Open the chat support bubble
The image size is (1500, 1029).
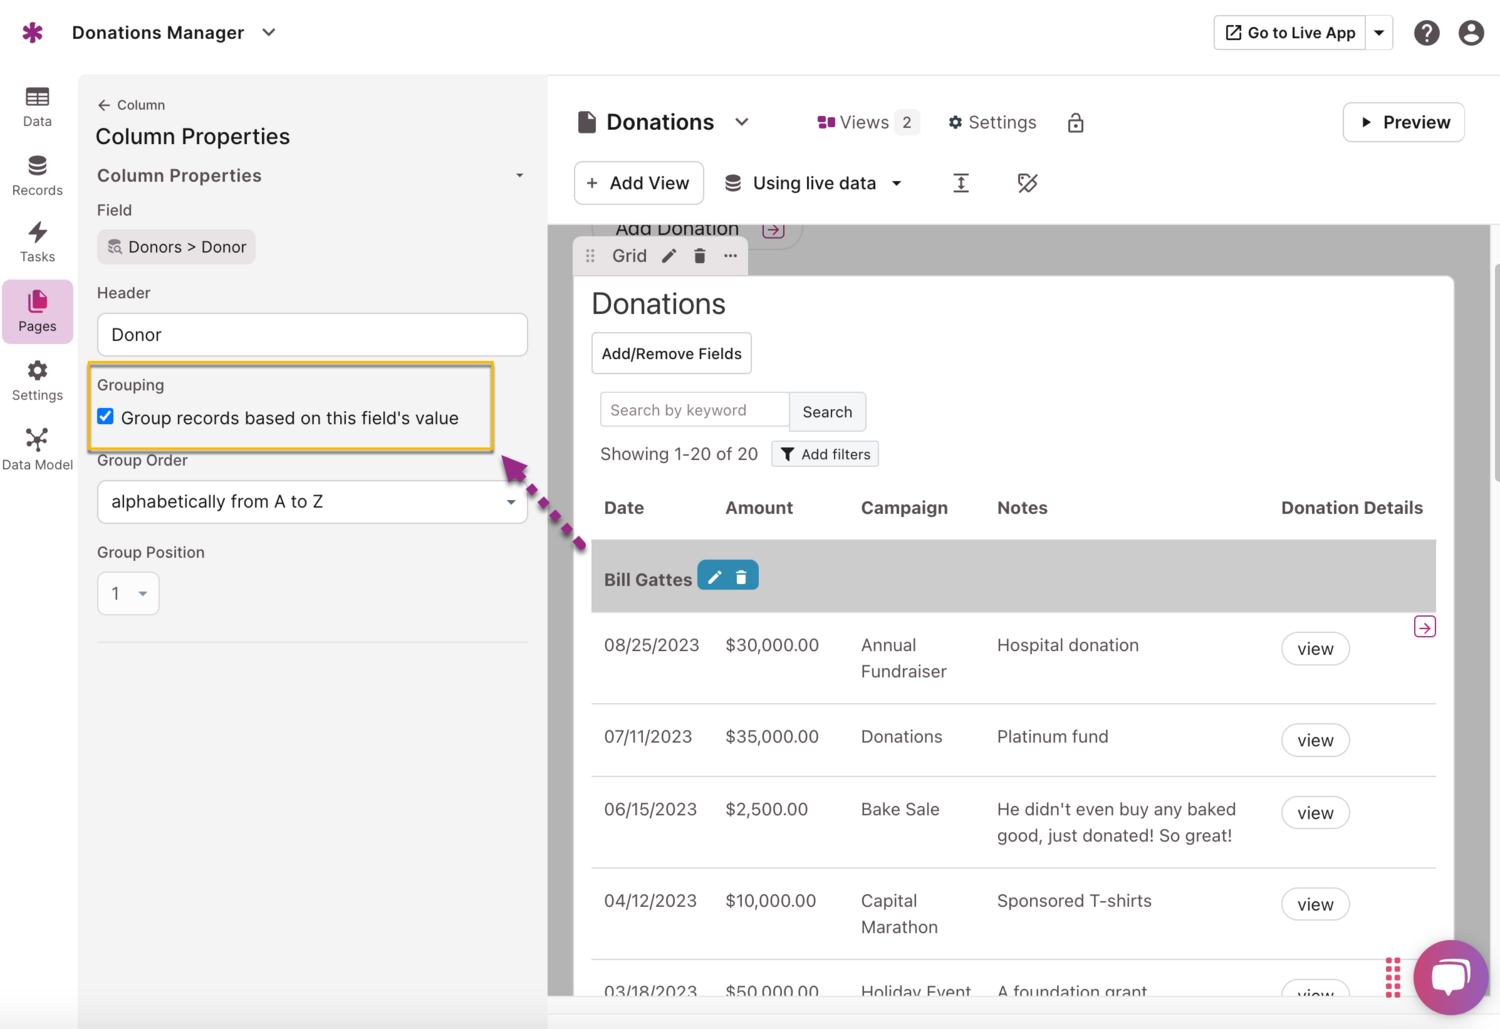(1450, 976)
